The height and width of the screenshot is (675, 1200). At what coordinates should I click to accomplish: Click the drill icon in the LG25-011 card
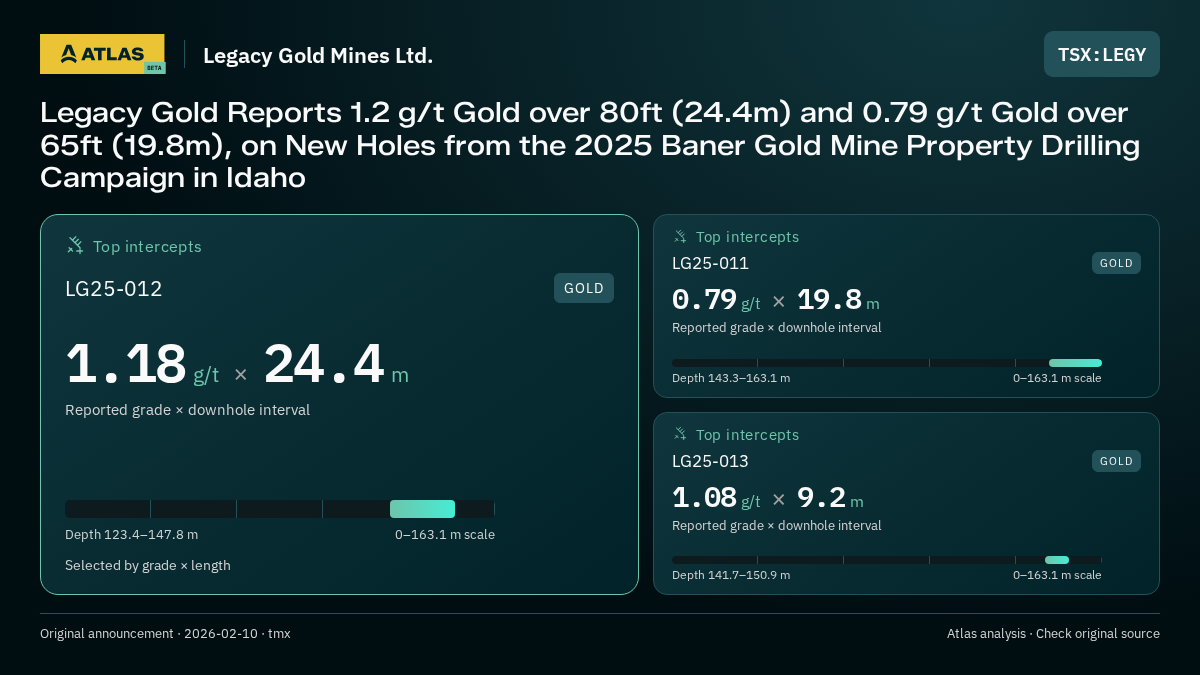click(x=680, y=237)
